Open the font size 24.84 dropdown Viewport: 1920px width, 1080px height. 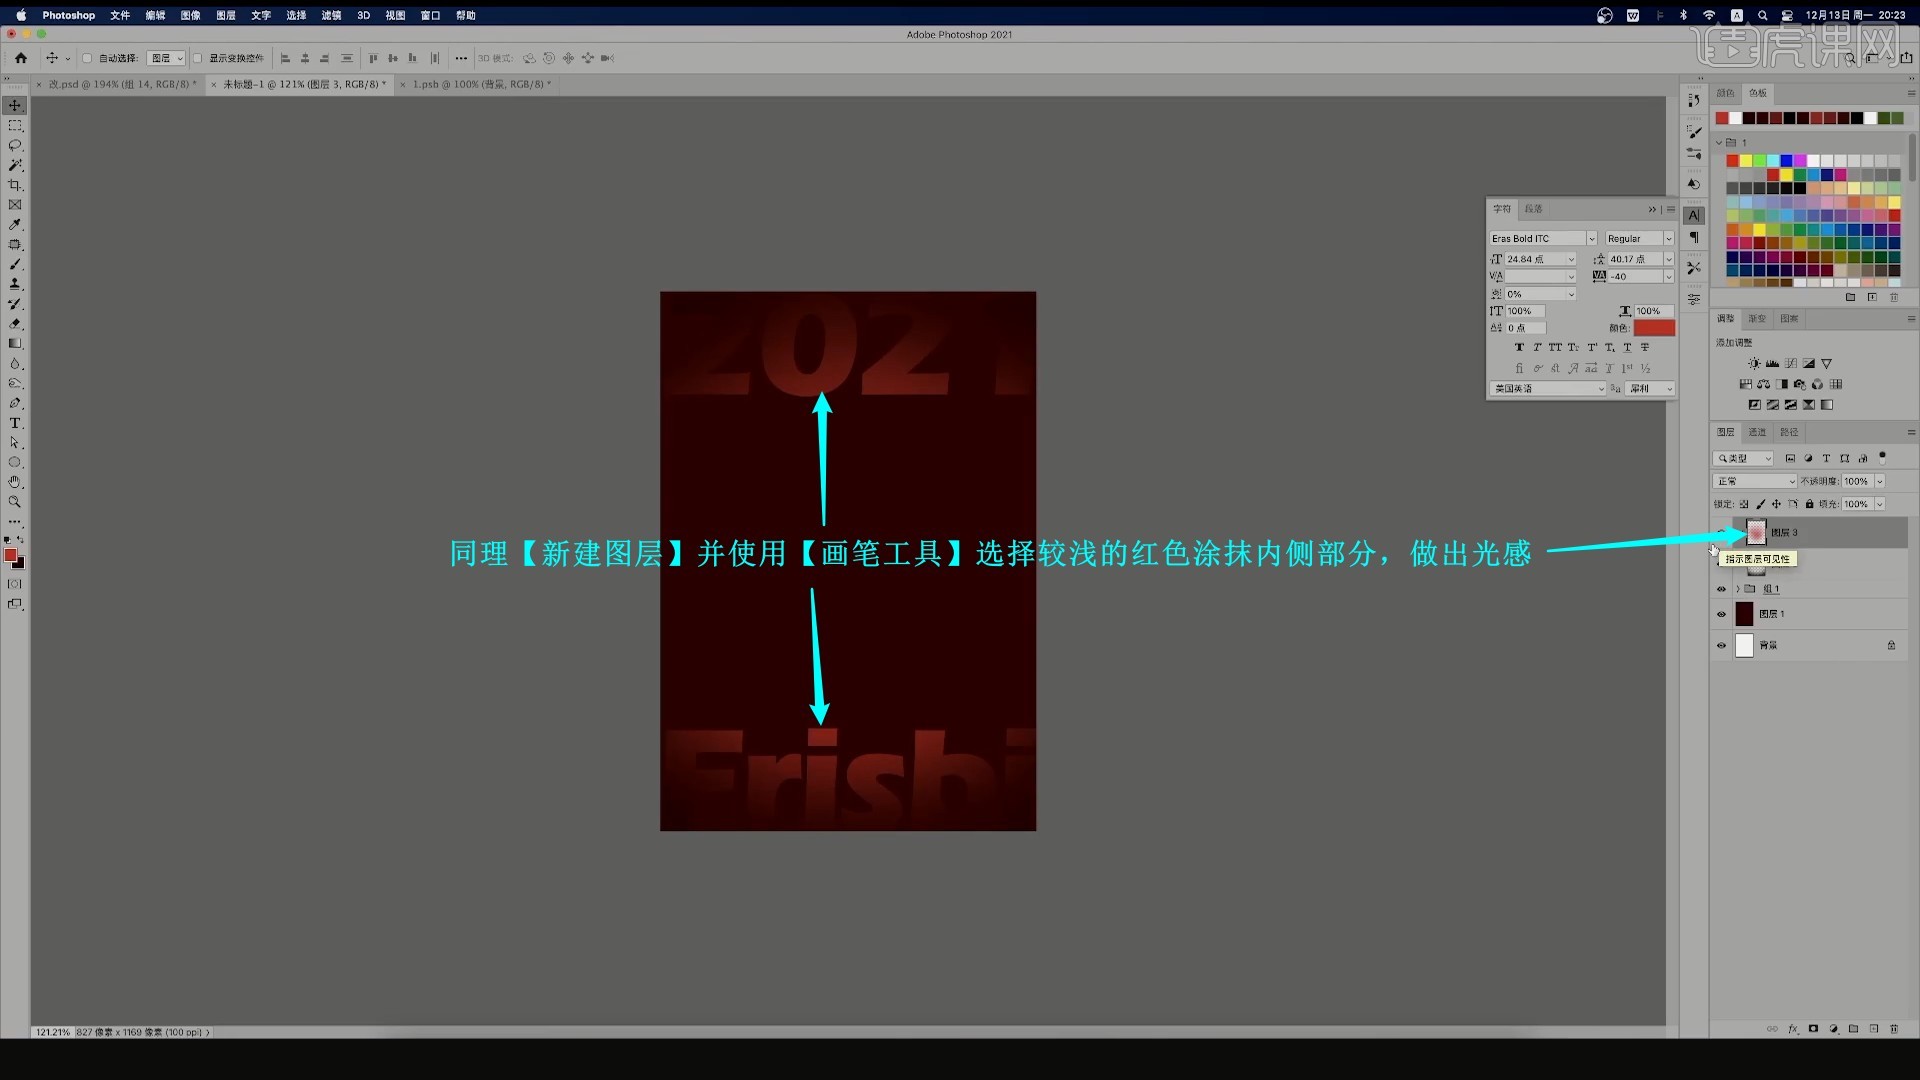[1571, 259]
